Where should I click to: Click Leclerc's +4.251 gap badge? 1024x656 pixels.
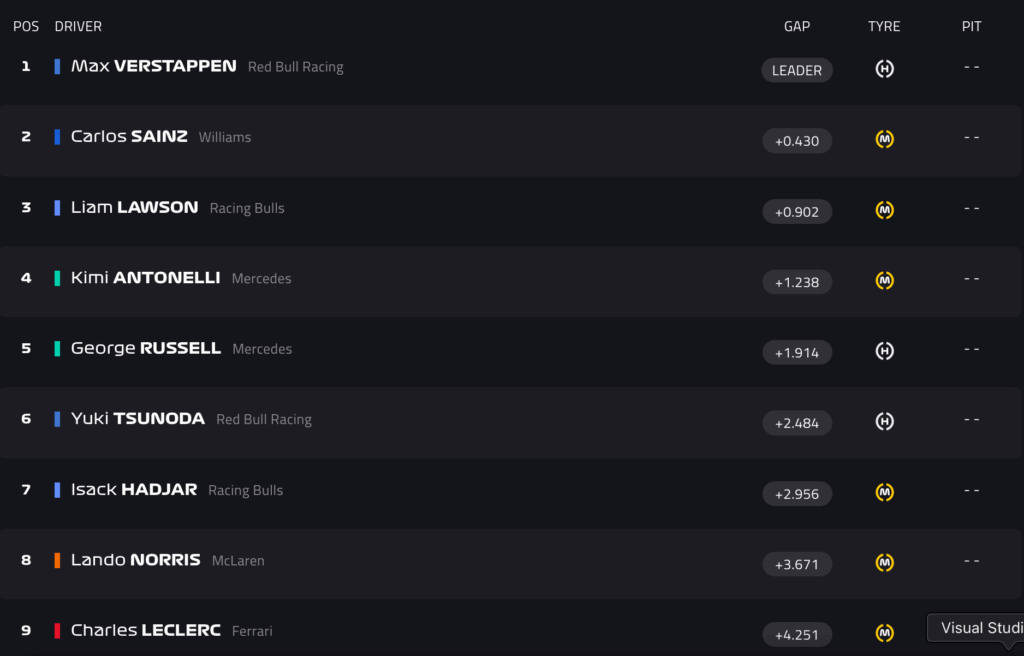click(x=797, y=634)
